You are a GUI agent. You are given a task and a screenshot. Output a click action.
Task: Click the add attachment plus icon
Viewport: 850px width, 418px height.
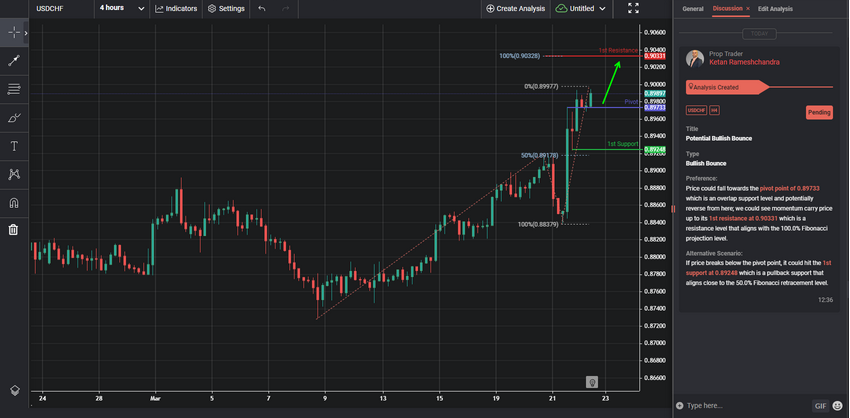pyautogui.click(x=680, y=406)
